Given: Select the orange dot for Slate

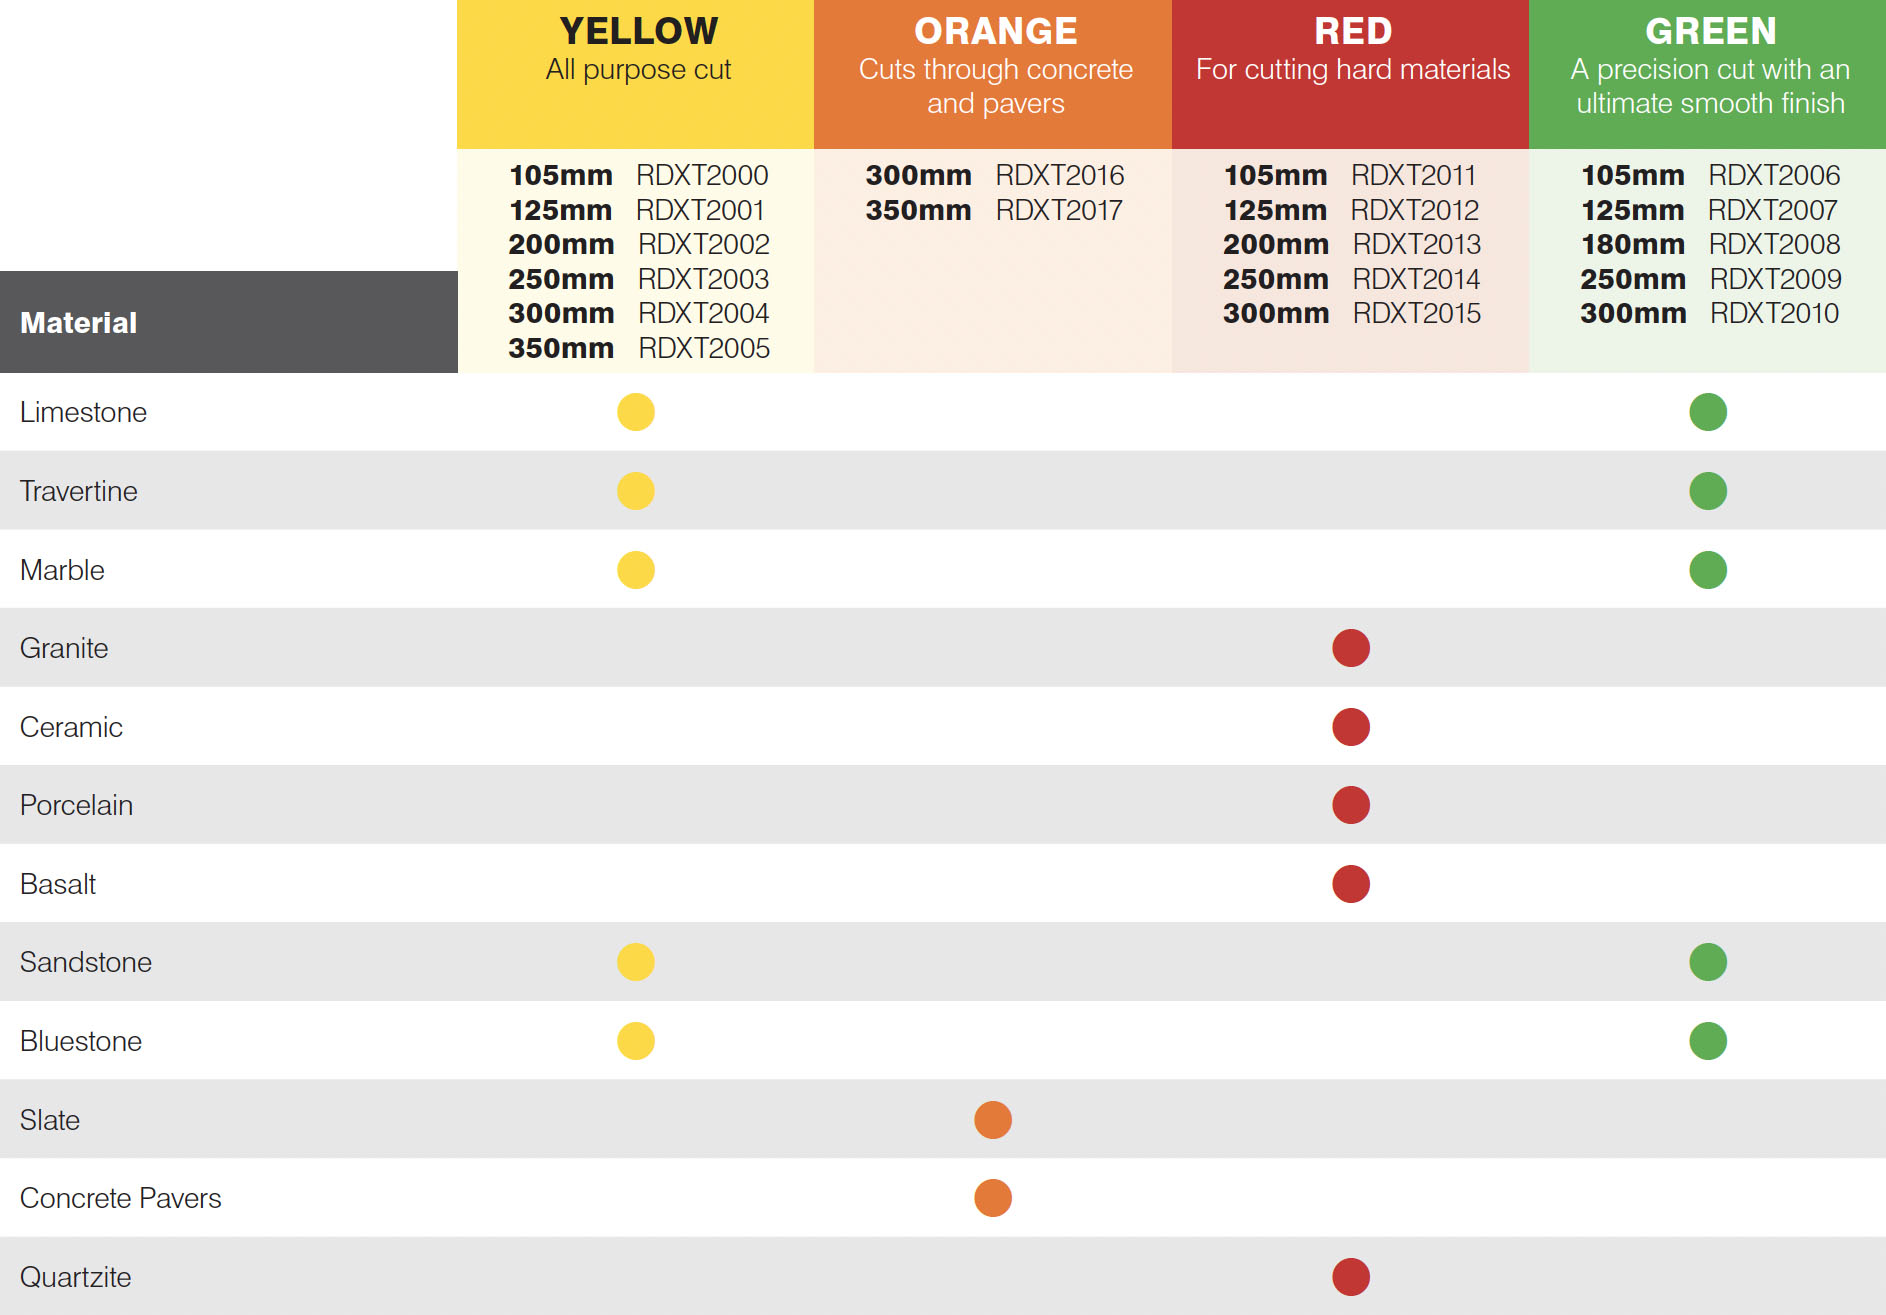Looking at the screenshot, I should pos(993,1120).
